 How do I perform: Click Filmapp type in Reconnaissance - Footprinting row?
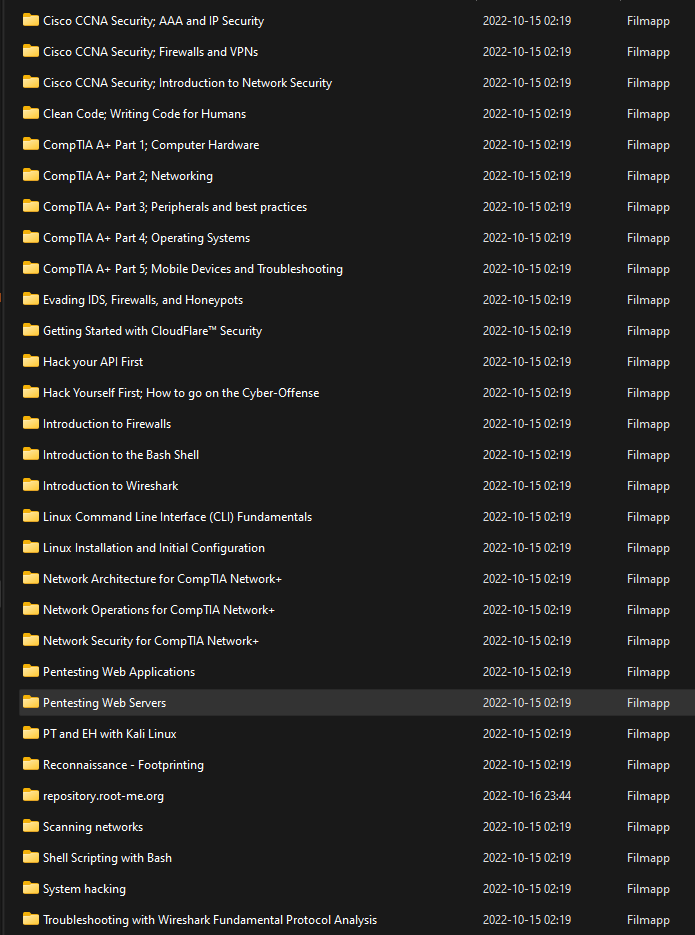(x=648, y=765)
